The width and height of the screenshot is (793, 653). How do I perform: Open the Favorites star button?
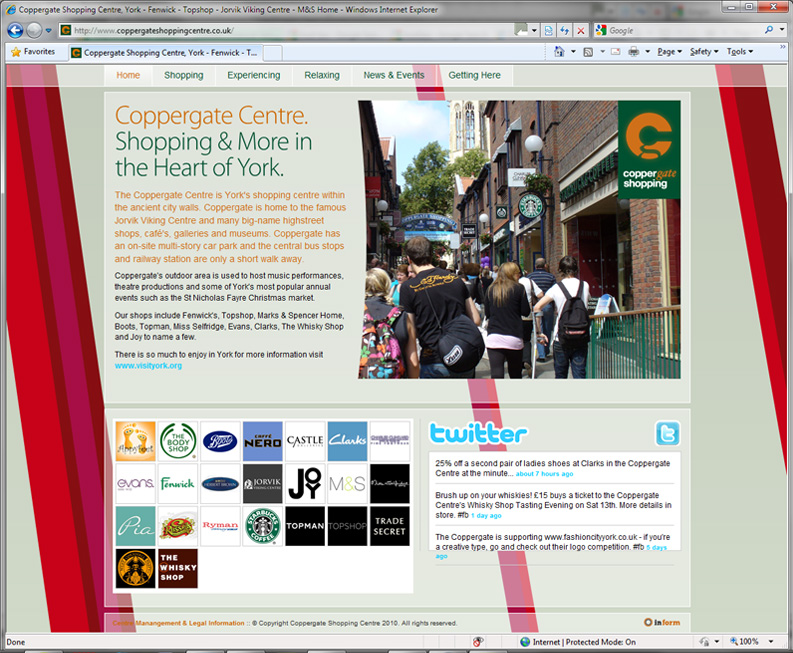coord(33,52)
